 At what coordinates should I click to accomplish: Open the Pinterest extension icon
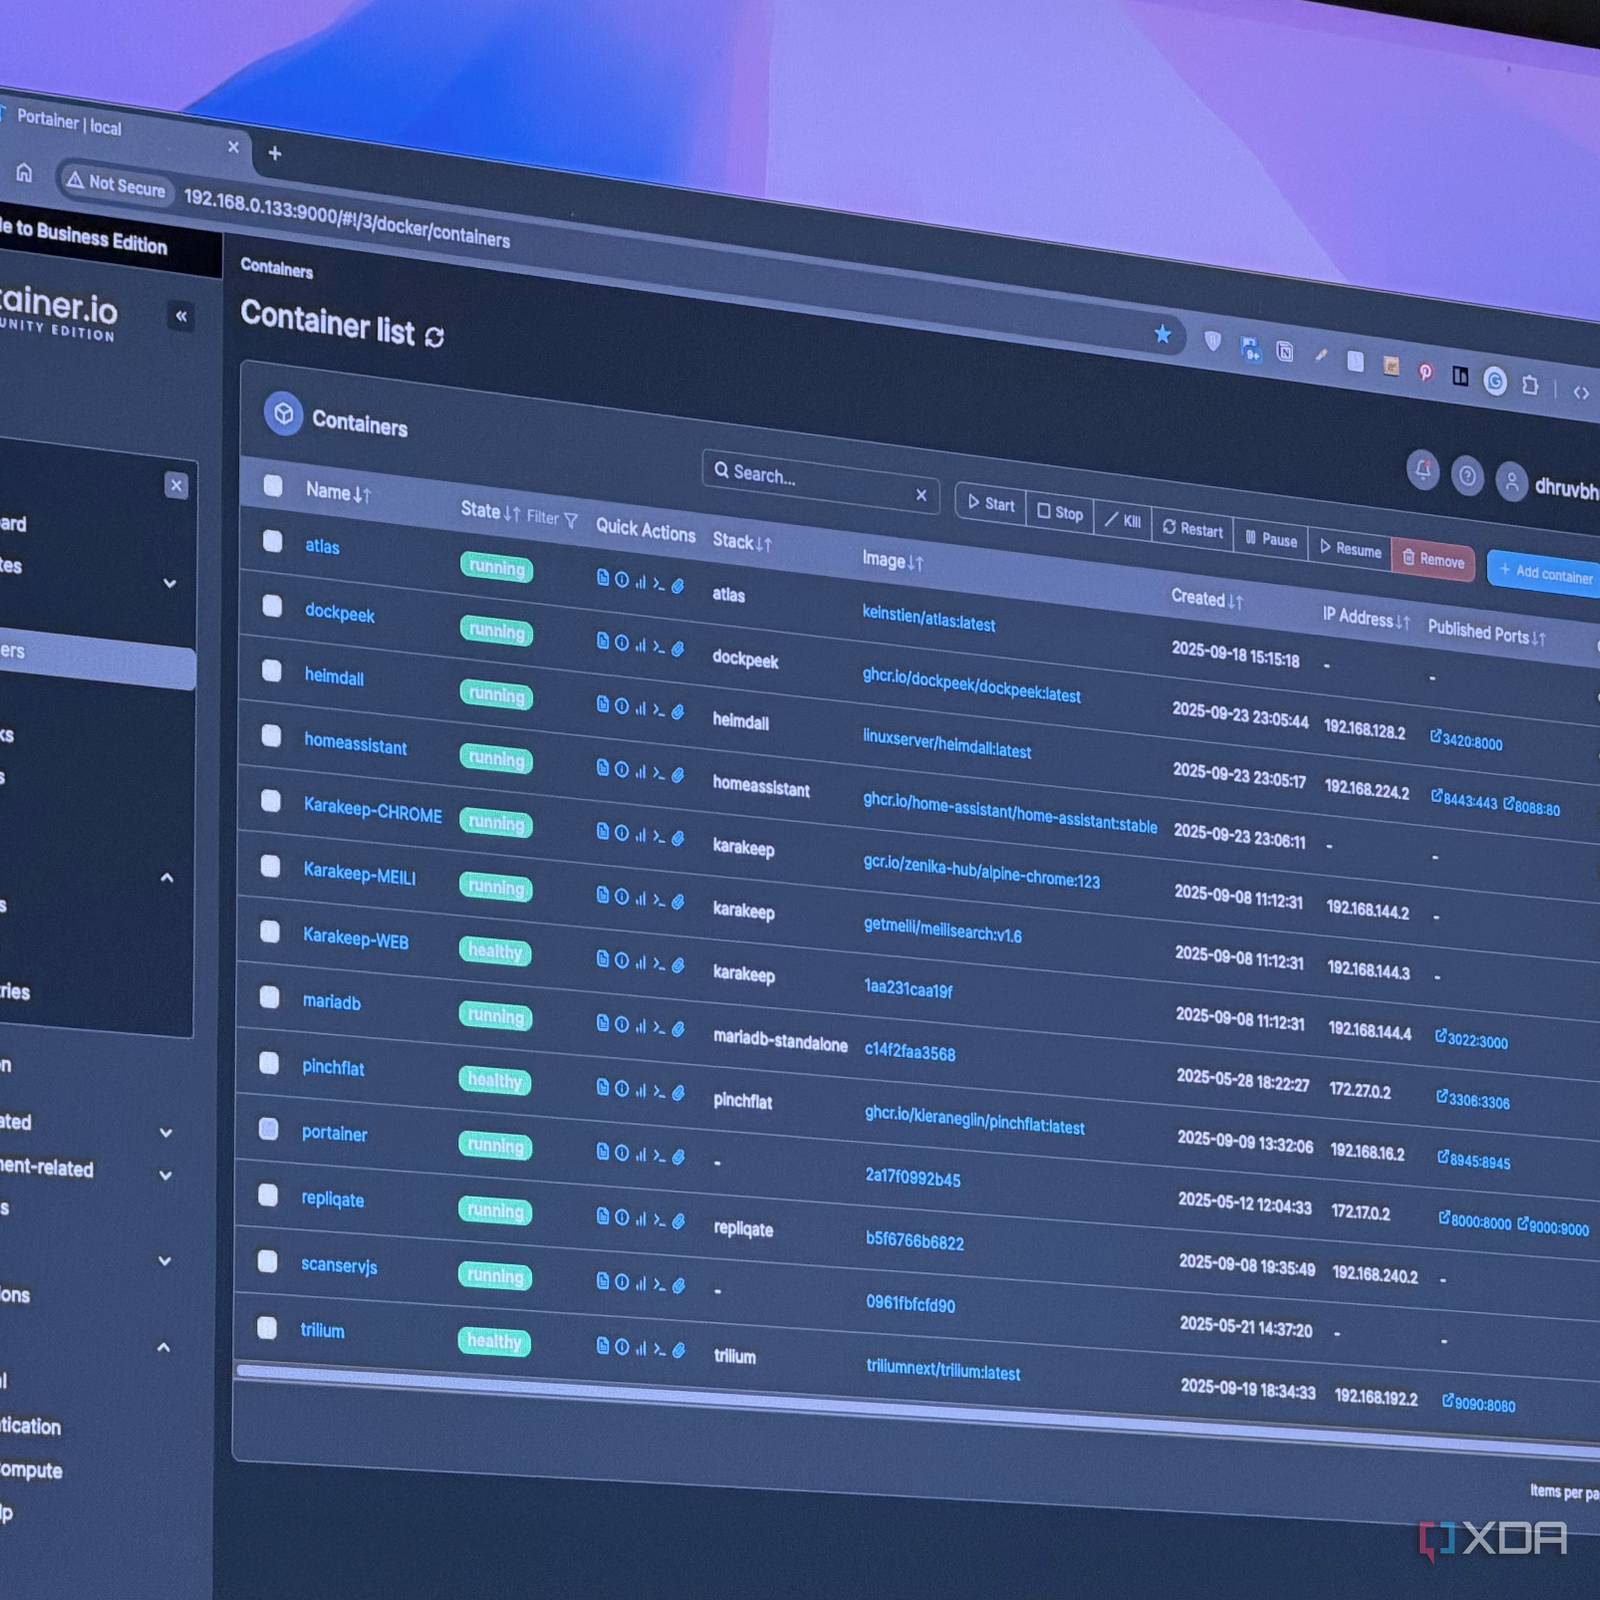click(x=1425, y=372)
